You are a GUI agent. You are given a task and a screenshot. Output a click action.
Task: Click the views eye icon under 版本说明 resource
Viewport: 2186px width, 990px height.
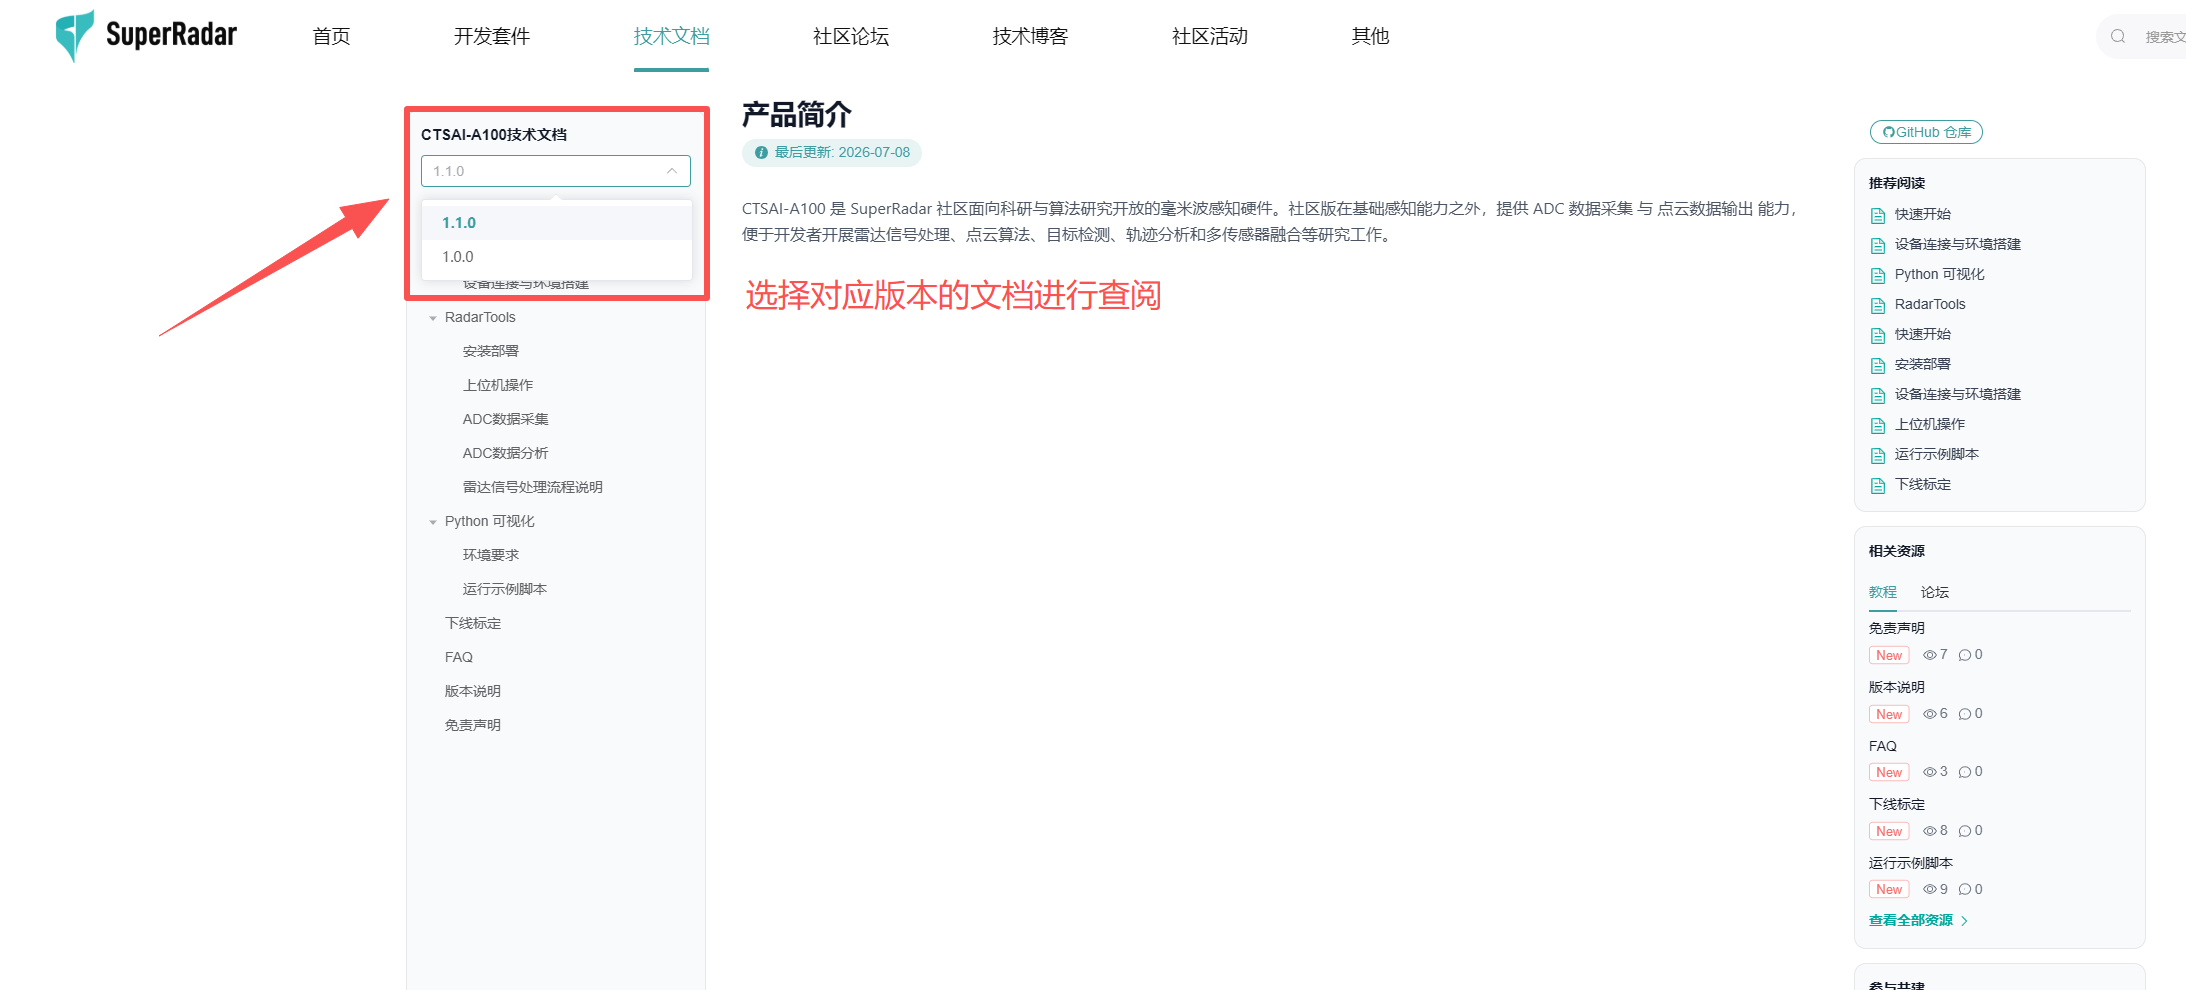pos(1930,714)
